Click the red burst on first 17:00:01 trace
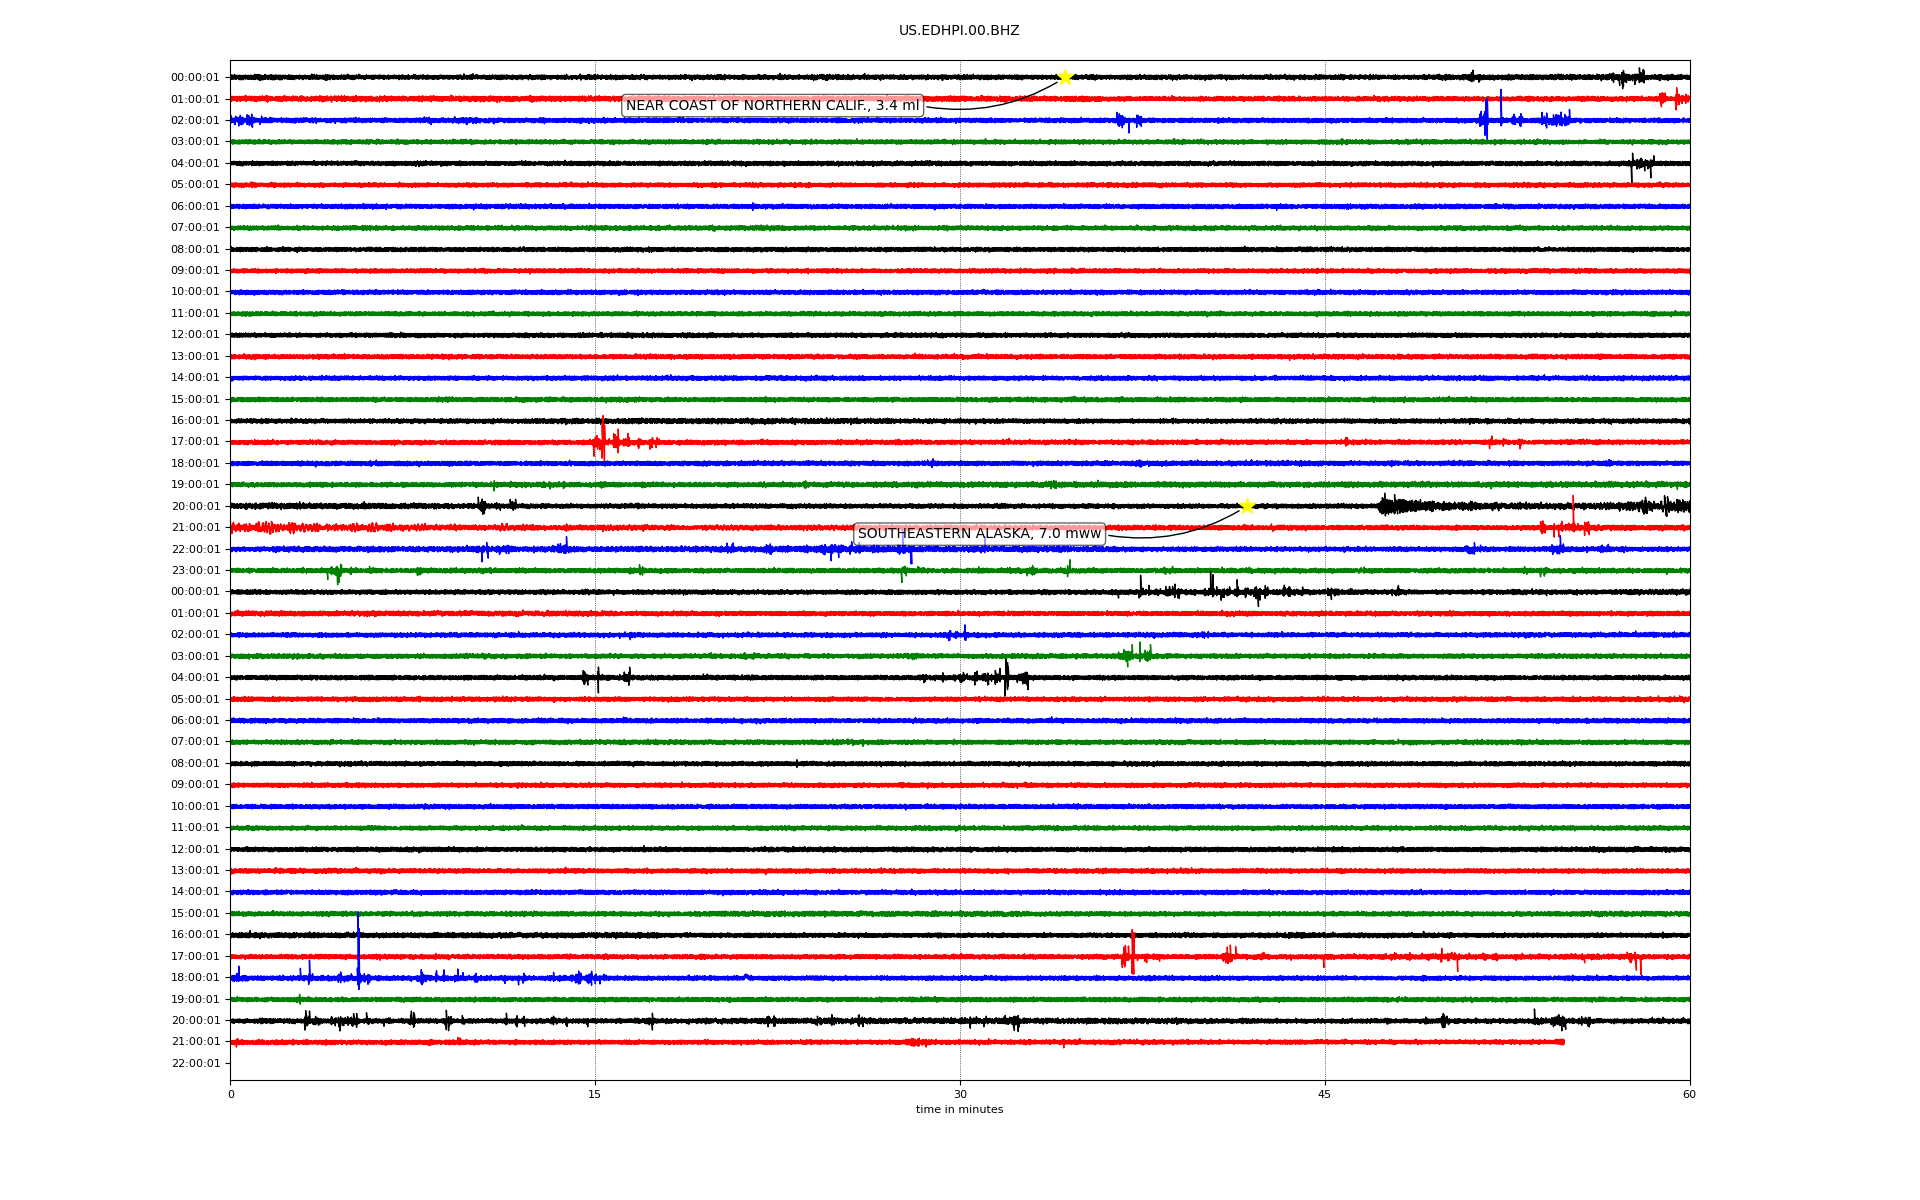This screenshot has height=1200, width=1920. coord(603,440)
